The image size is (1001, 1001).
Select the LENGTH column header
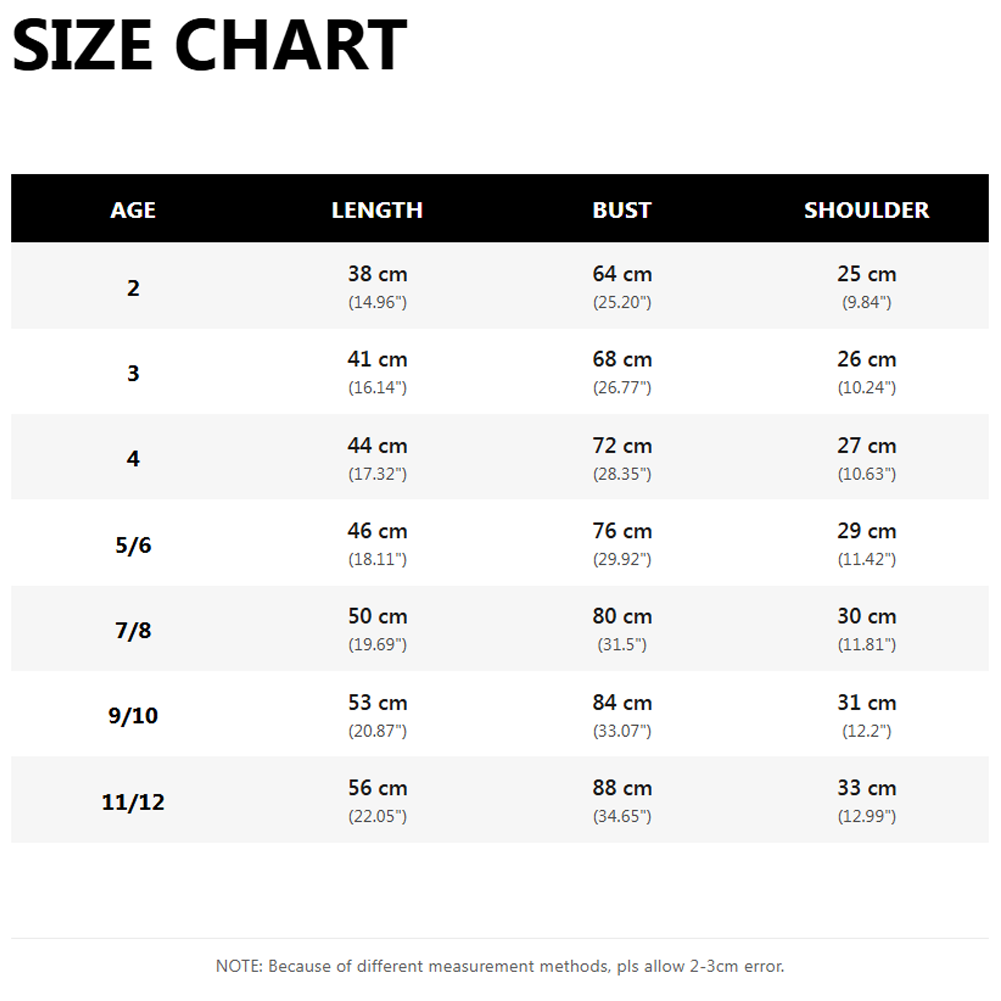coord(377,210)
